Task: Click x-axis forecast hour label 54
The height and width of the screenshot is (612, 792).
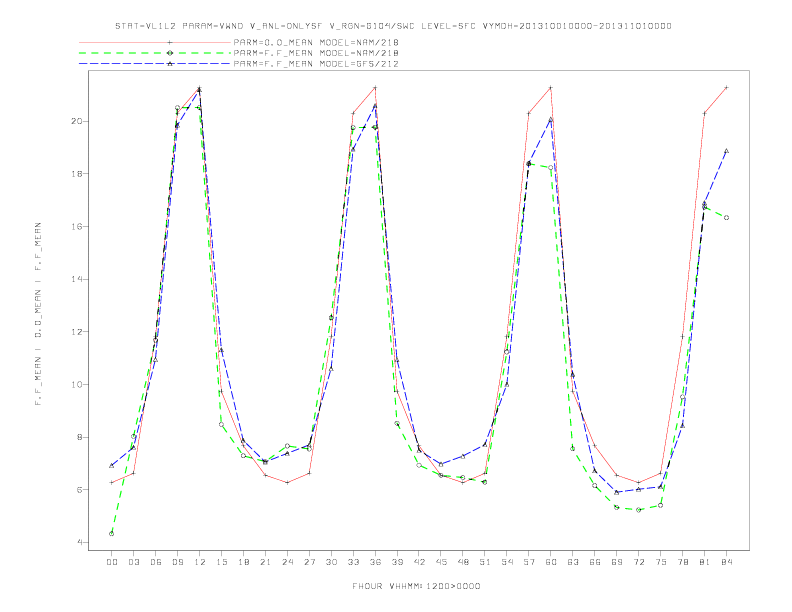Action: [507, 562]
